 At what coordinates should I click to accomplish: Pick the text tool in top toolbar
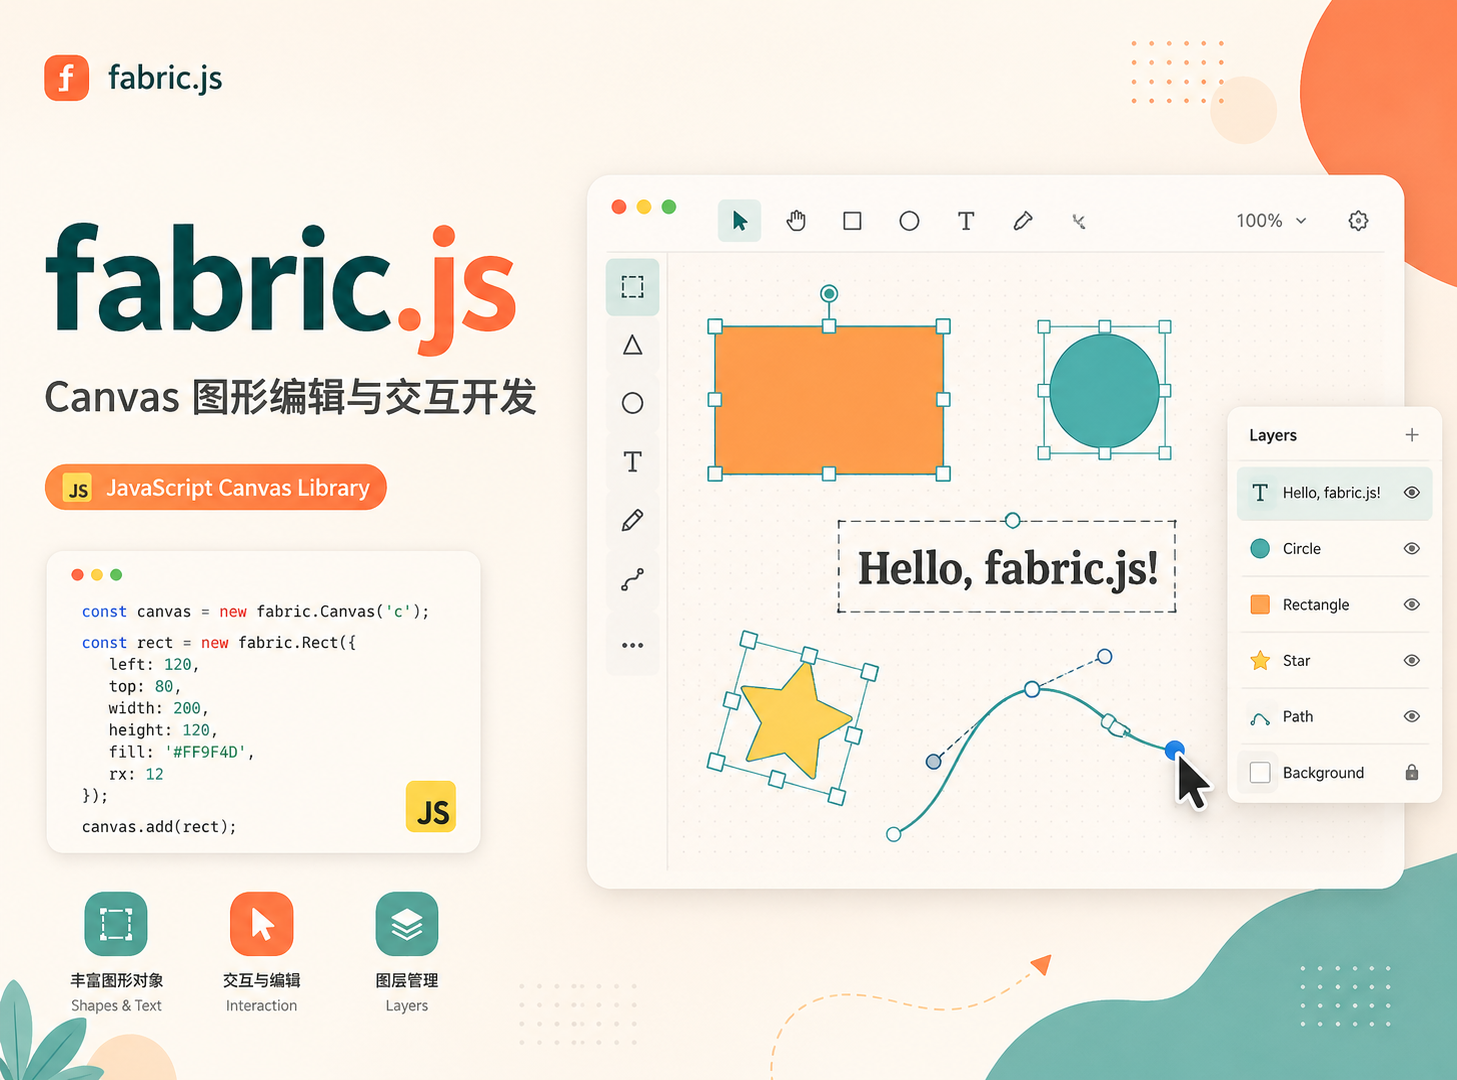[966, 221]
